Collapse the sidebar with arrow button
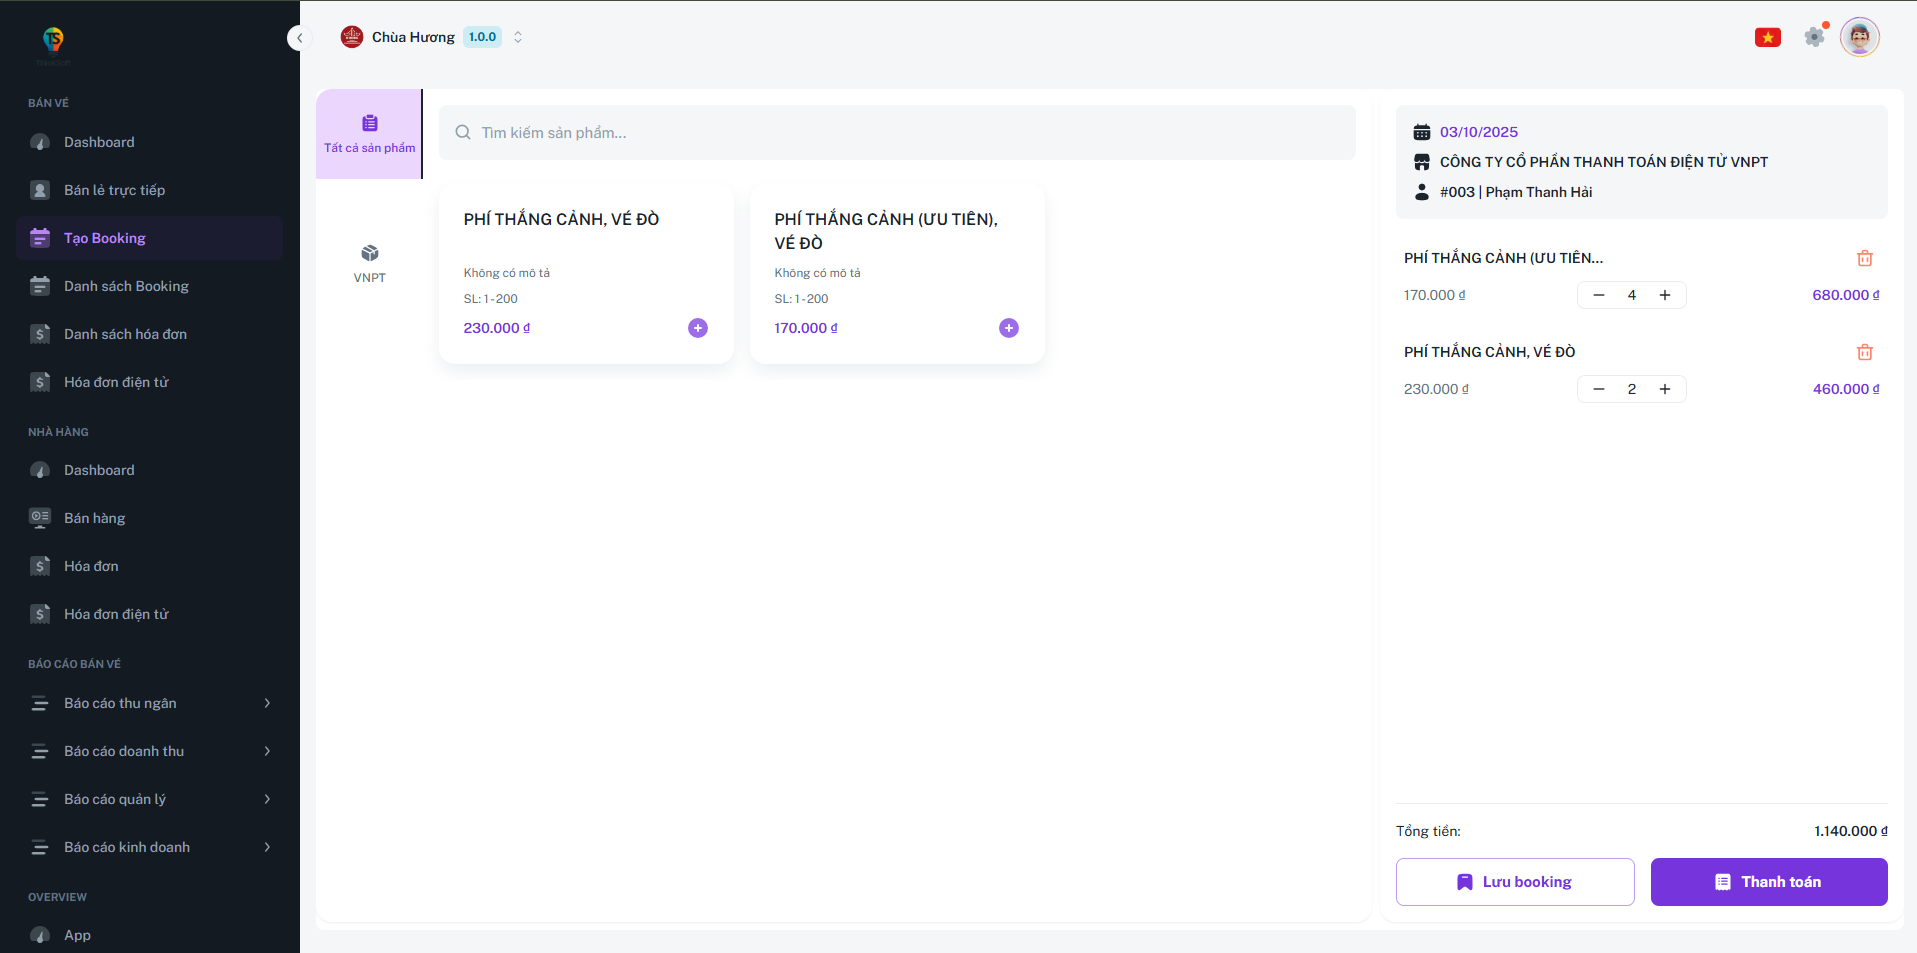Image resolution: width=1917 pixels, height=953 pixels. [x=299, y=38]
